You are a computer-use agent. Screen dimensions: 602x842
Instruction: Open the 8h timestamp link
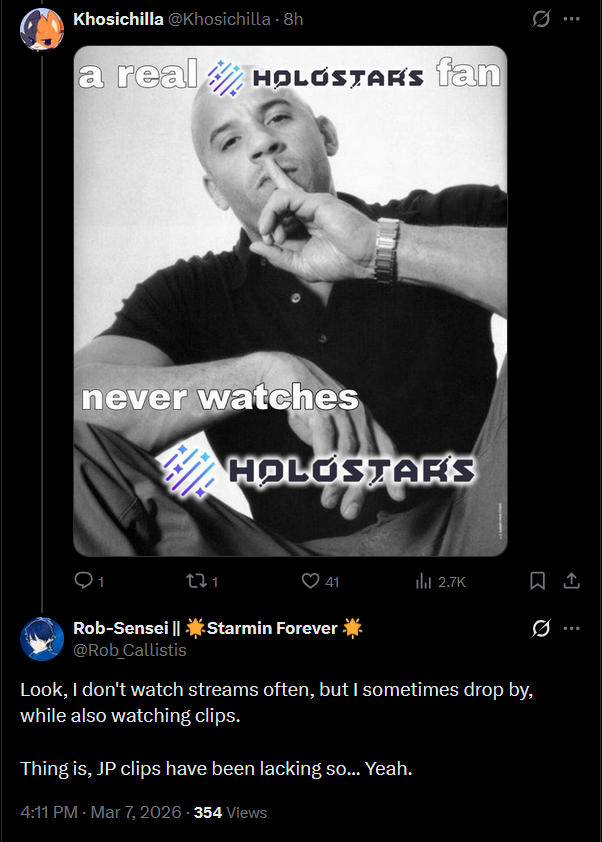pyautogui.click(x=293, y=19)
